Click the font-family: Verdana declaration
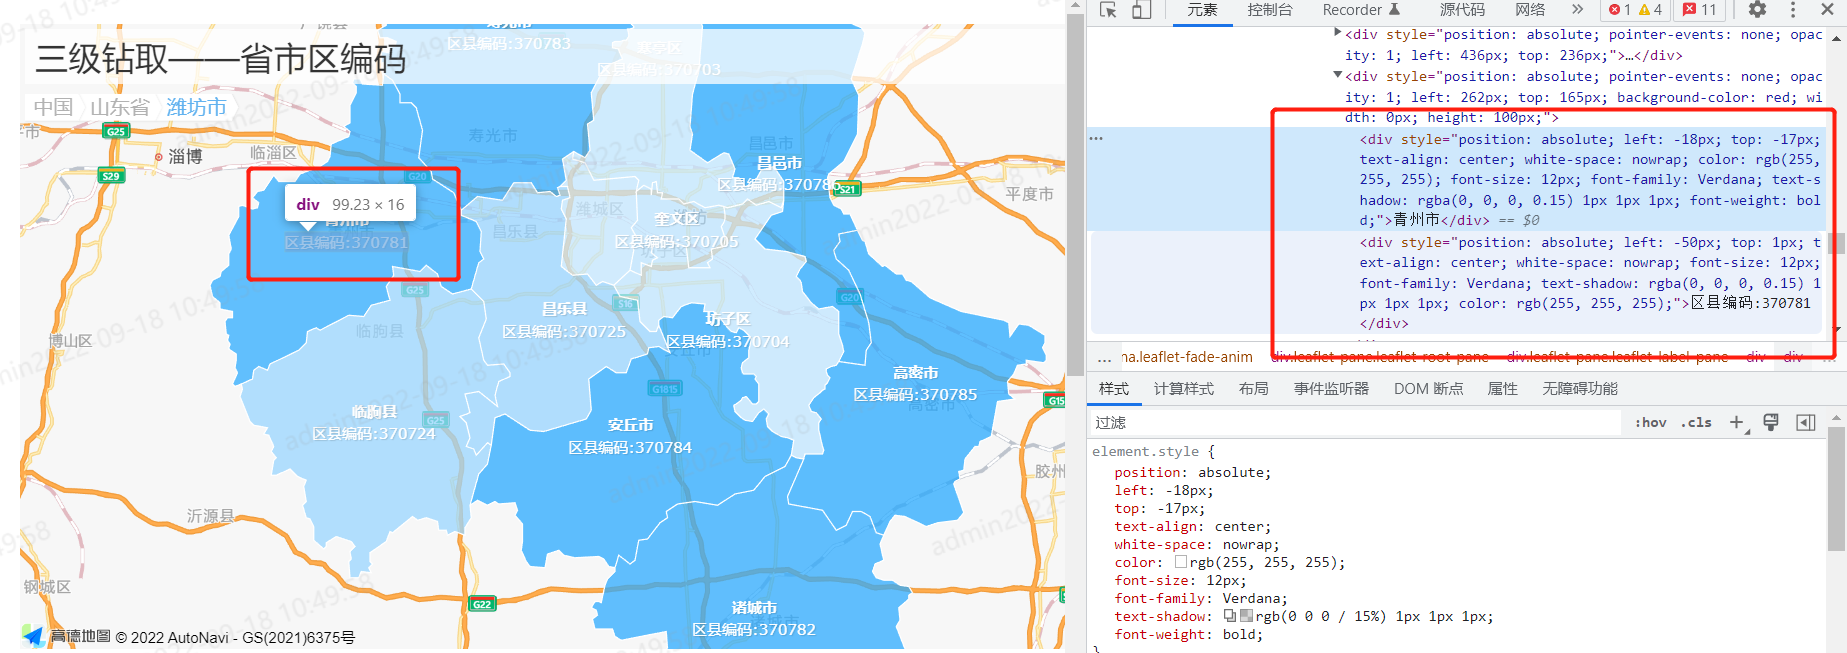Screen dimensions: 1847x653 coord(1201,599)
